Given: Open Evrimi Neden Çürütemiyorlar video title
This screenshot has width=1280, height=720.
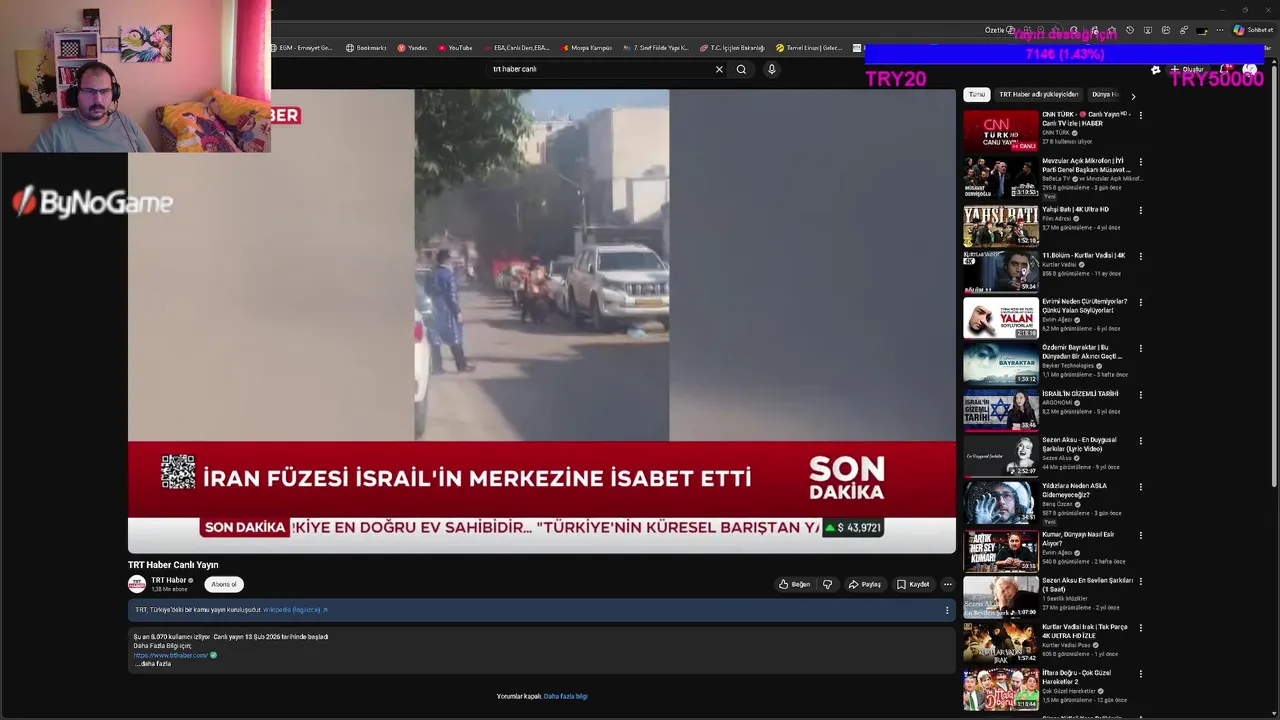Looking at the screenshot, I should (1084, 305).
